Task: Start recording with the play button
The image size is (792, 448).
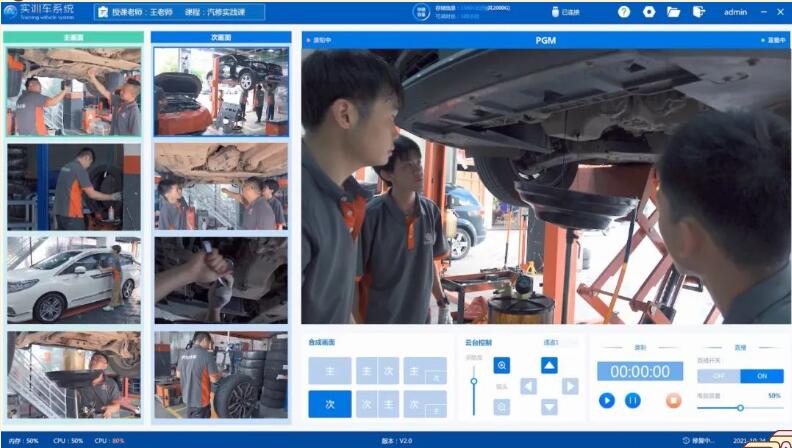Action: coord(607,400)
